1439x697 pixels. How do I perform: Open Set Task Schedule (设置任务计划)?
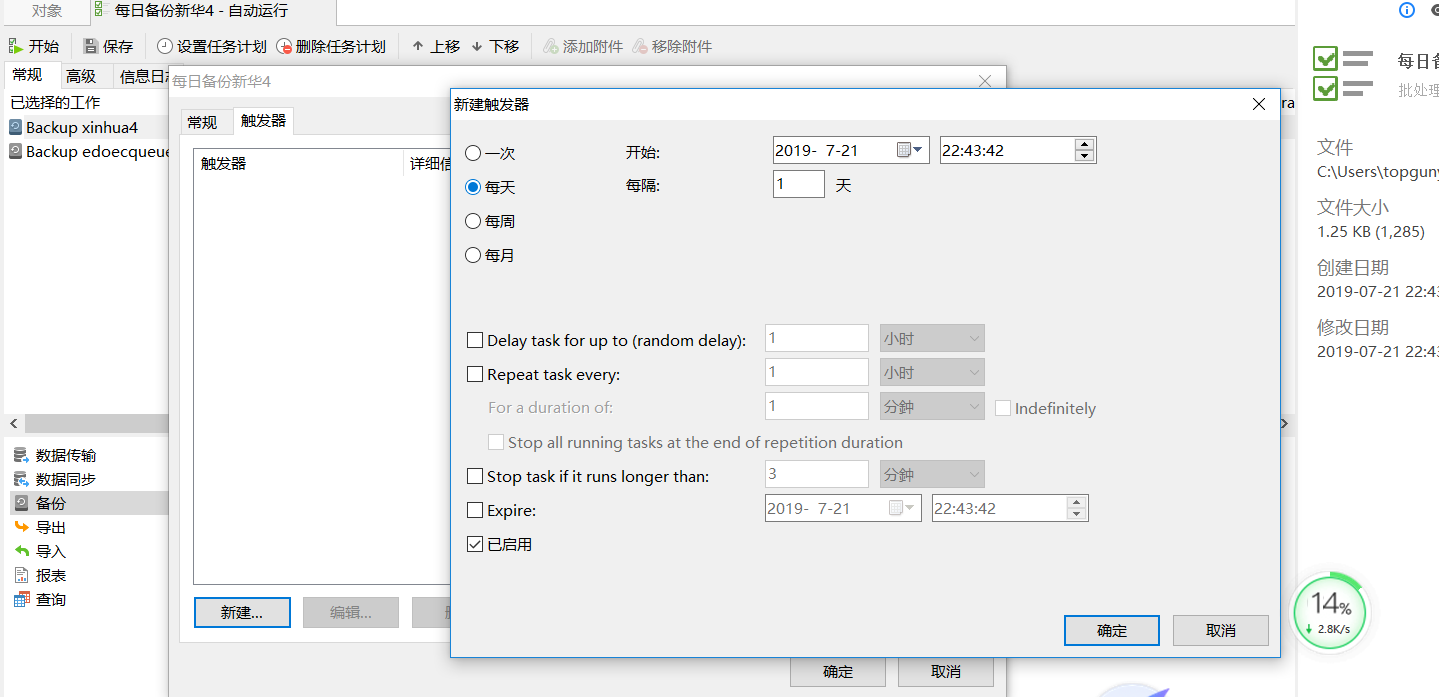165,46
